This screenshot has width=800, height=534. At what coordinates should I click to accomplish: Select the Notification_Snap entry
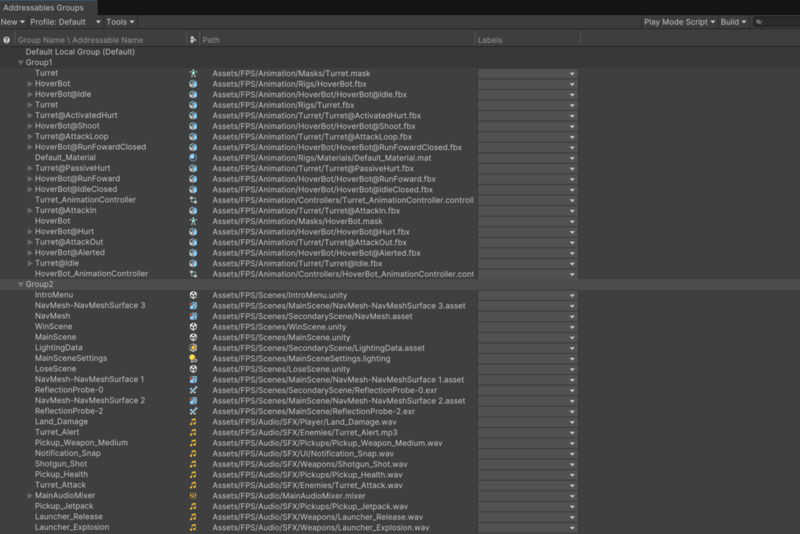pos(67,453)
